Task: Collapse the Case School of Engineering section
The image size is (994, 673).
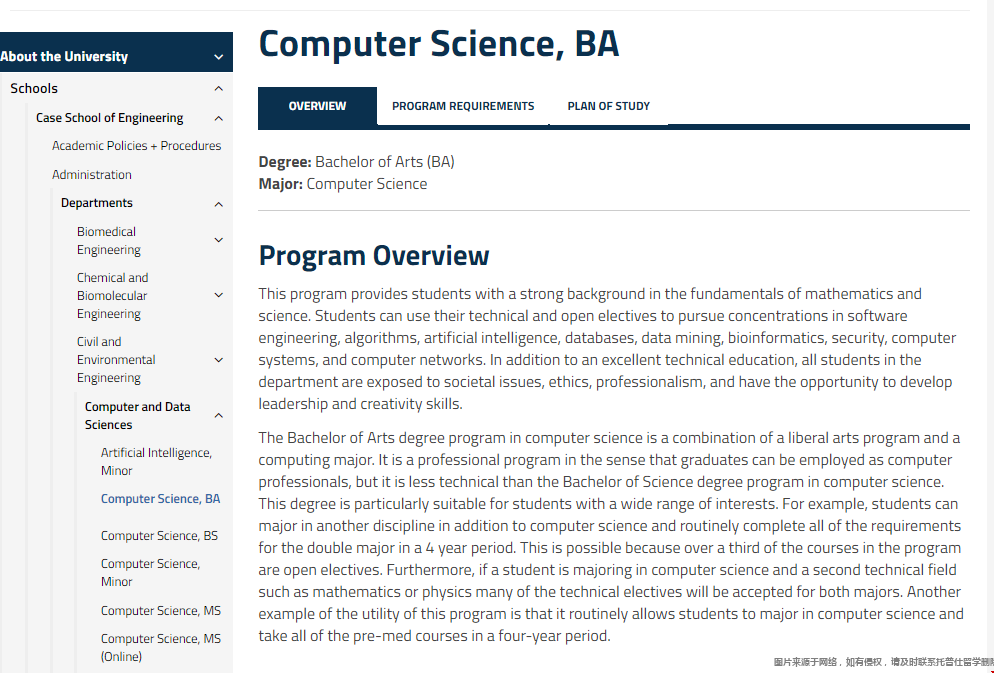Action: click(218, 117)
